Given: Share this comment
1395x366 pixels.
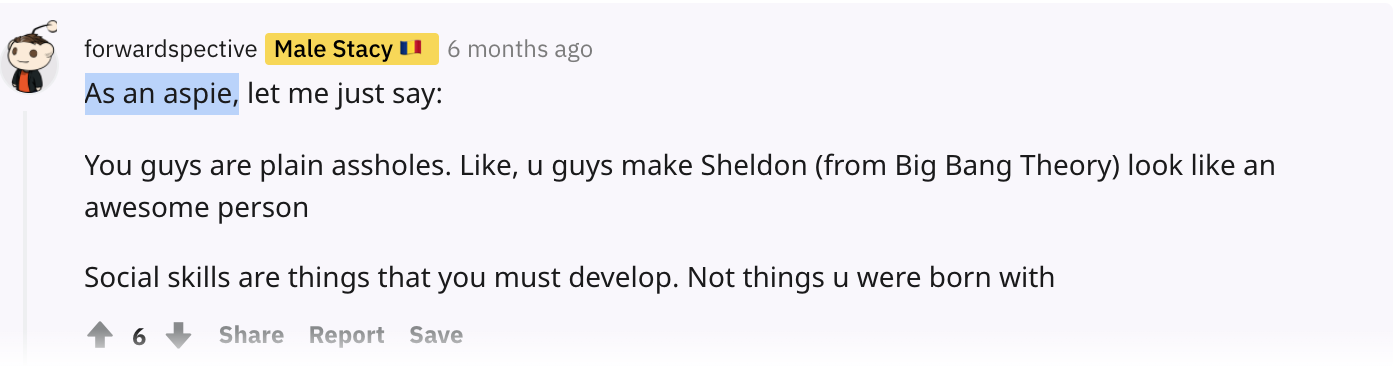Looking at the screenshot, I should pos(251,335).
